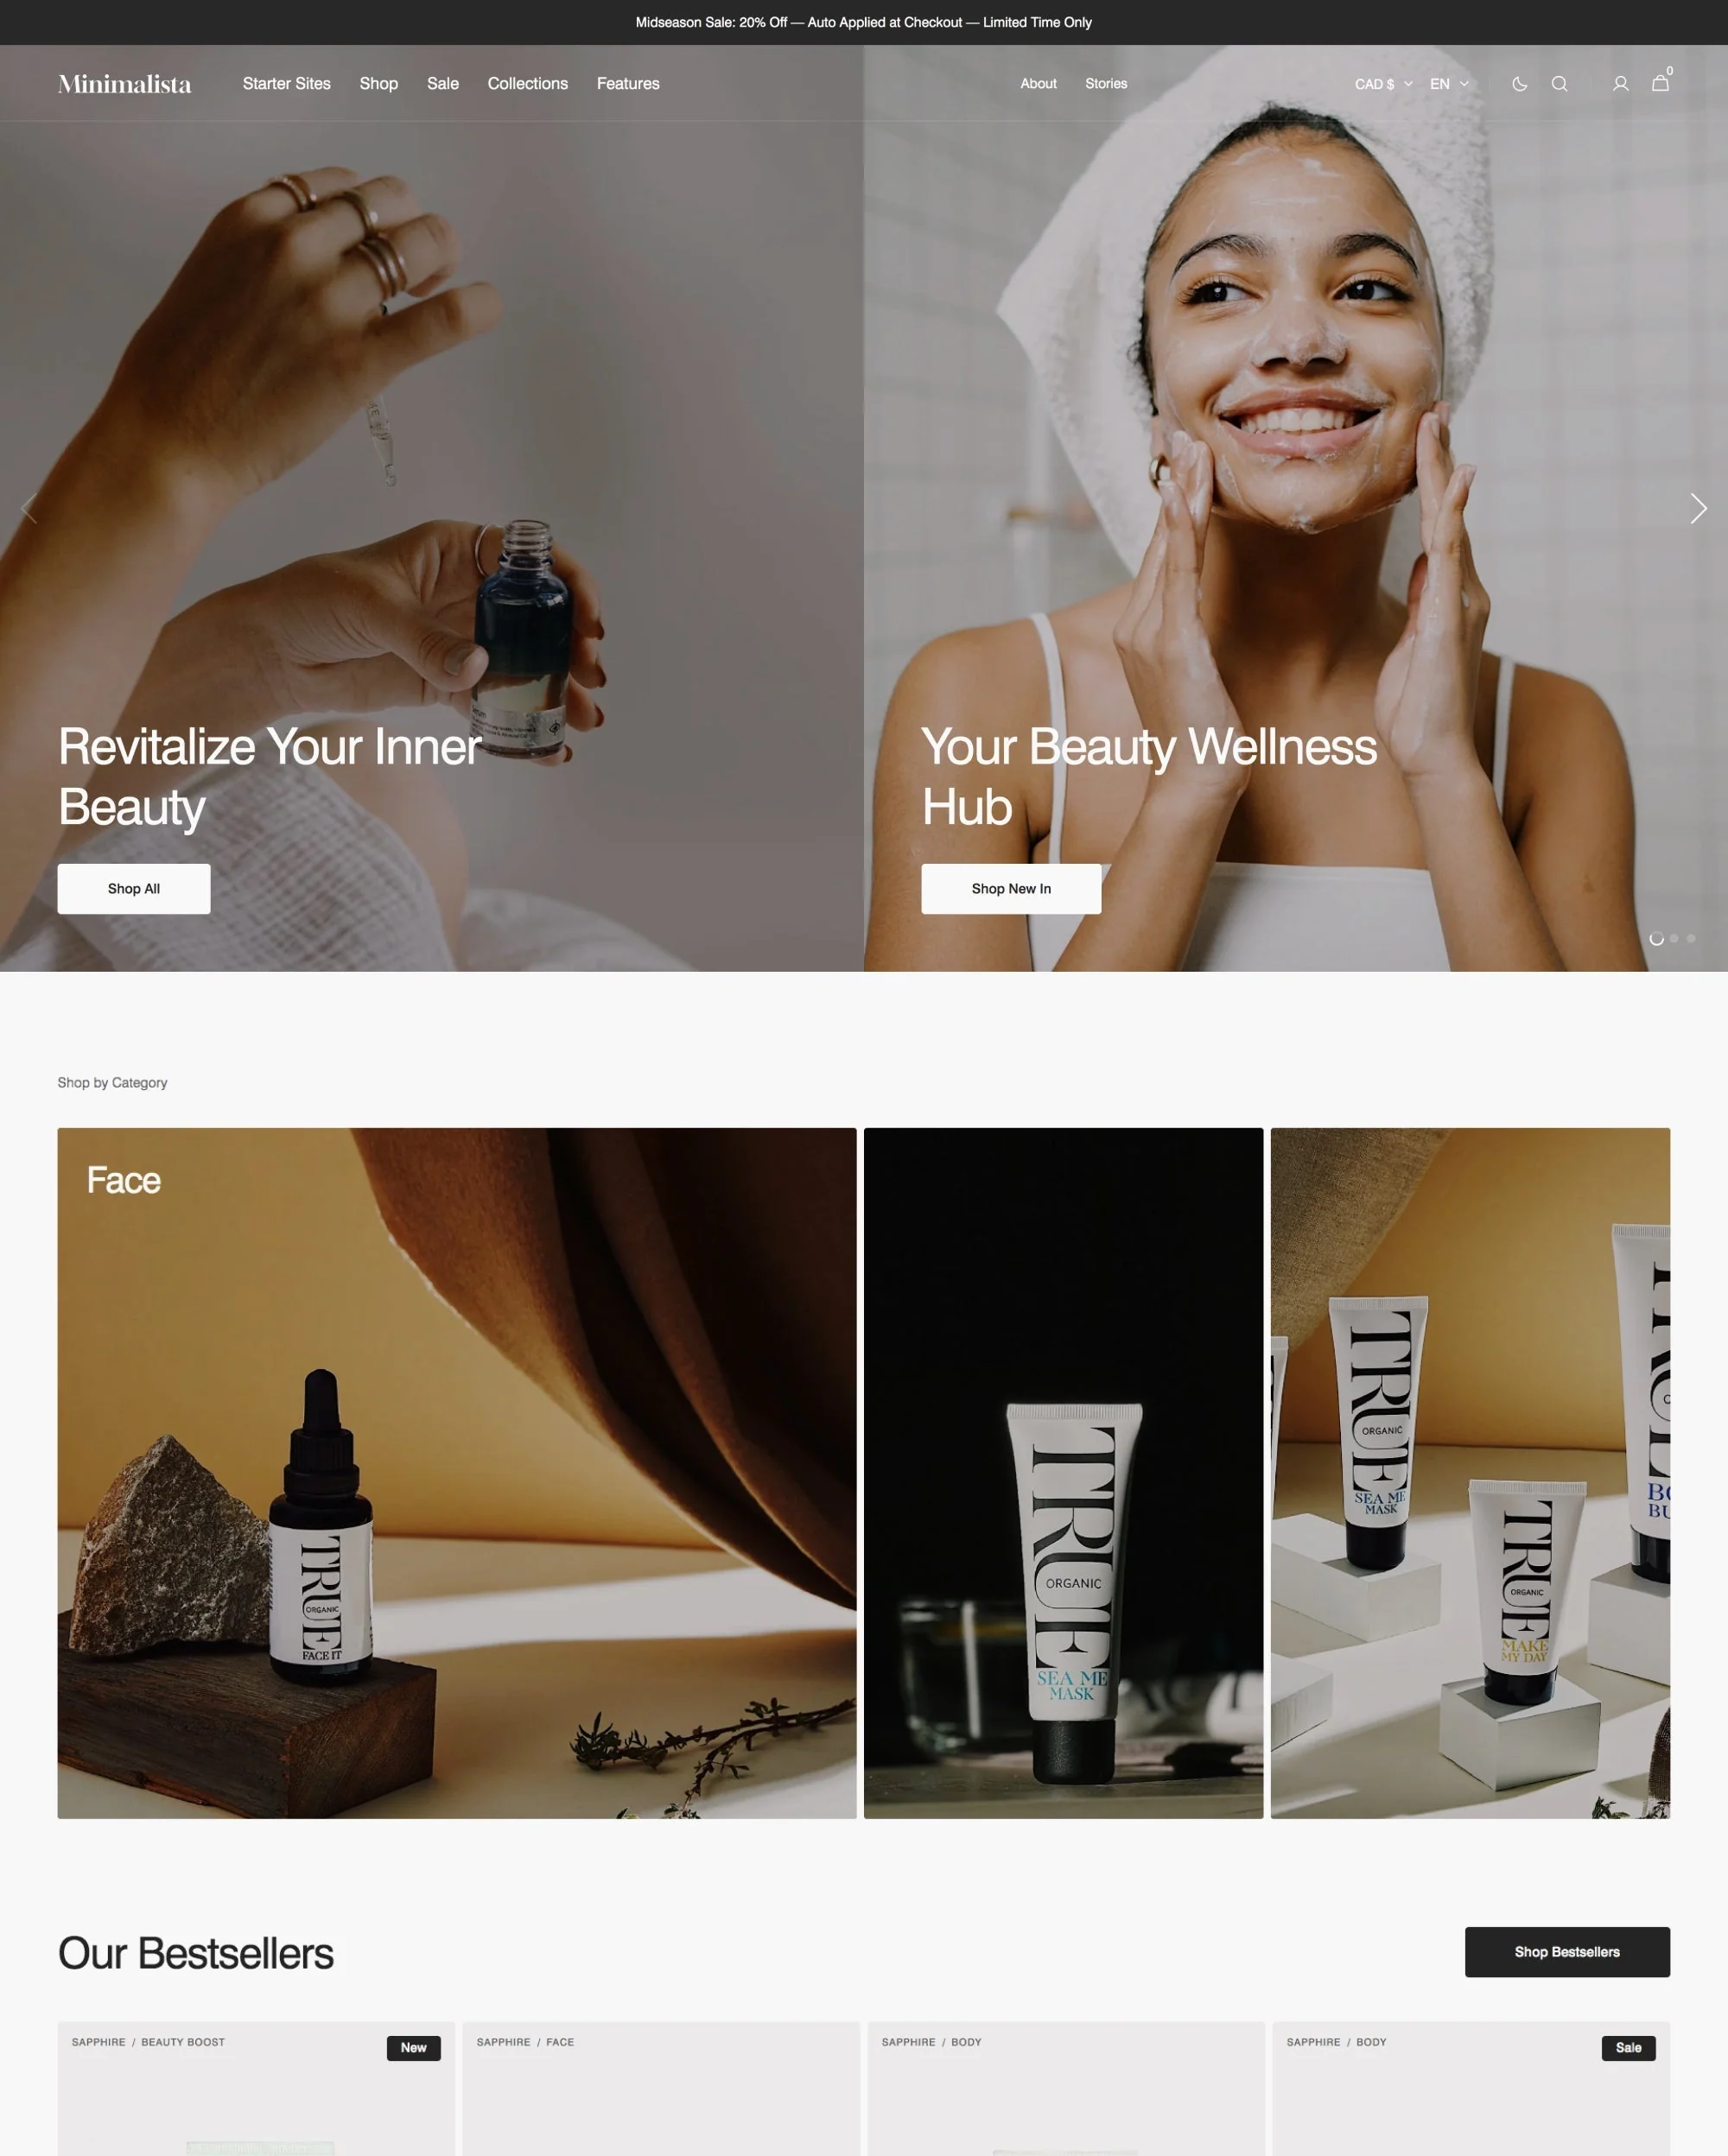The height and width of the screenshot is (2156, 1728).
Task: Select the Features menu item
Action: pos(628,83)
